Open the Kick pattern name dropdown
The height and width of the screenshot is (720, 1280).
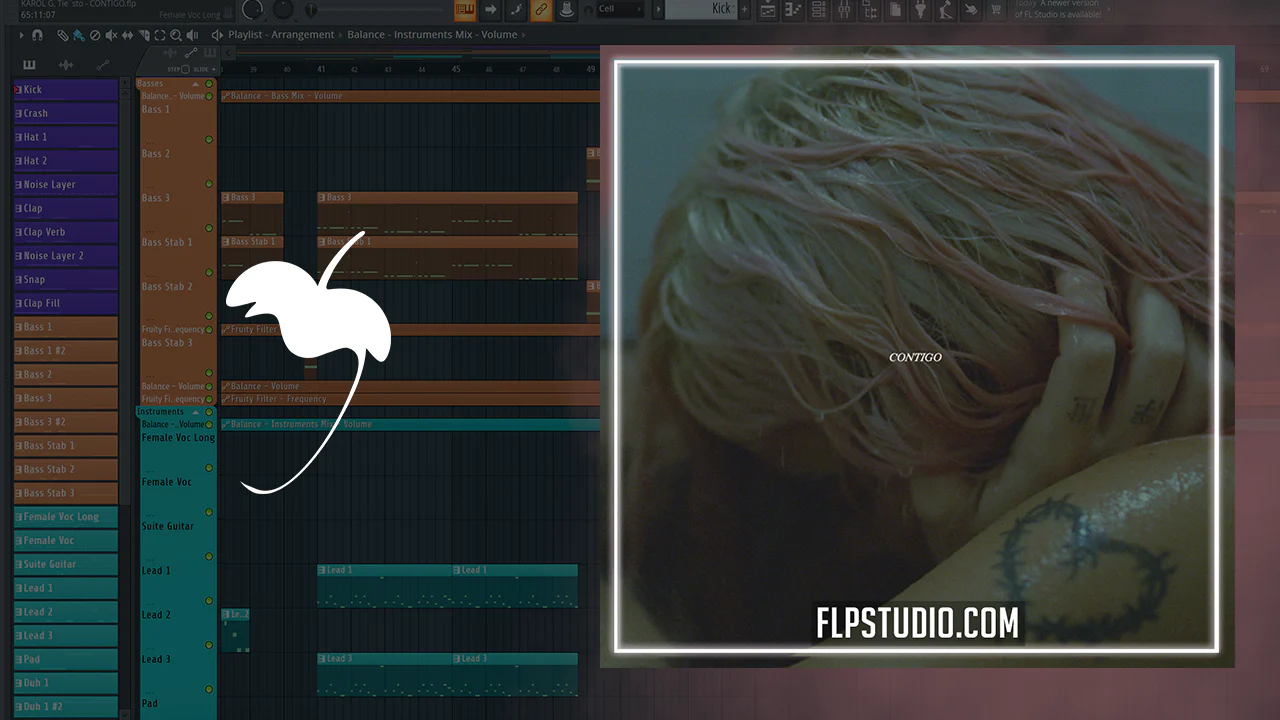coord(700,9)
